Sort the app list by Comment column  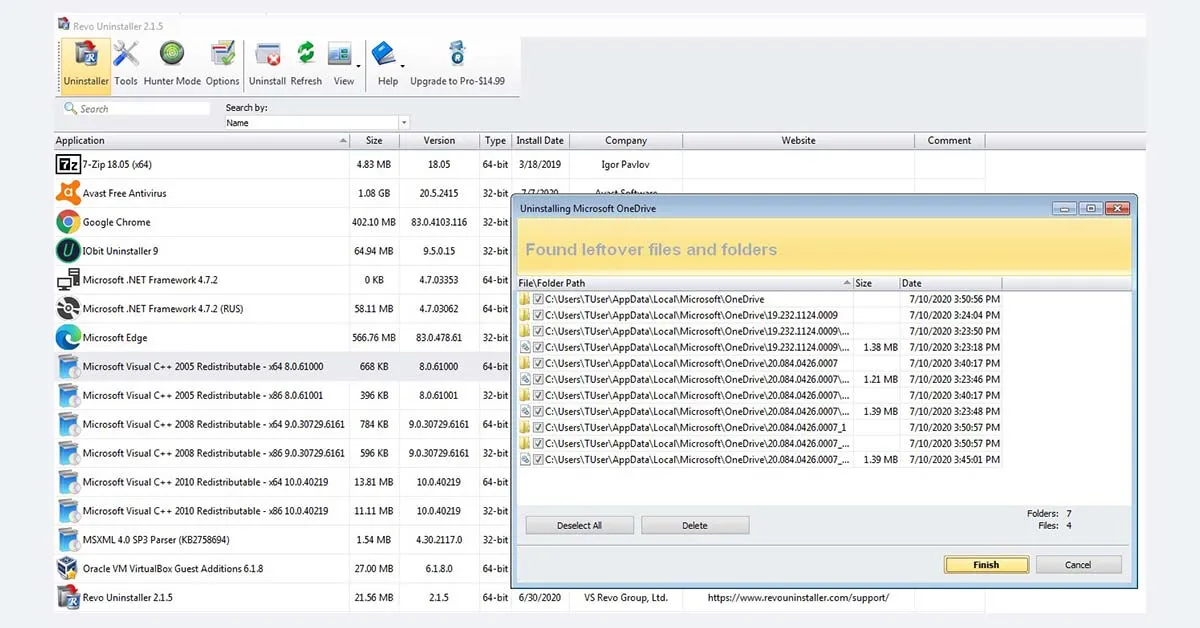949,141
